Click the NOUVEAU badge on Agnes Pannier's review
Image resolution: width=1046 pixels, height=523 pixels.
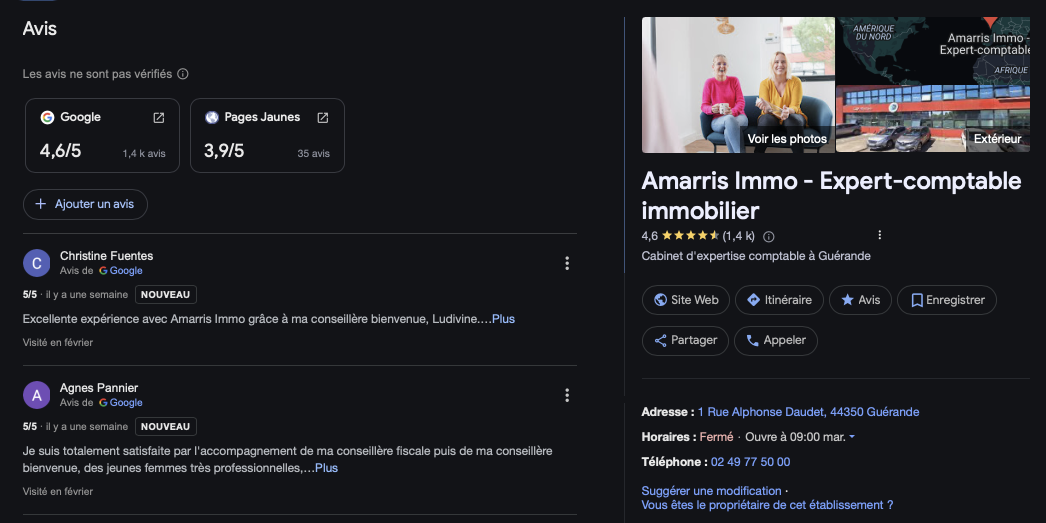click(166, 427)
